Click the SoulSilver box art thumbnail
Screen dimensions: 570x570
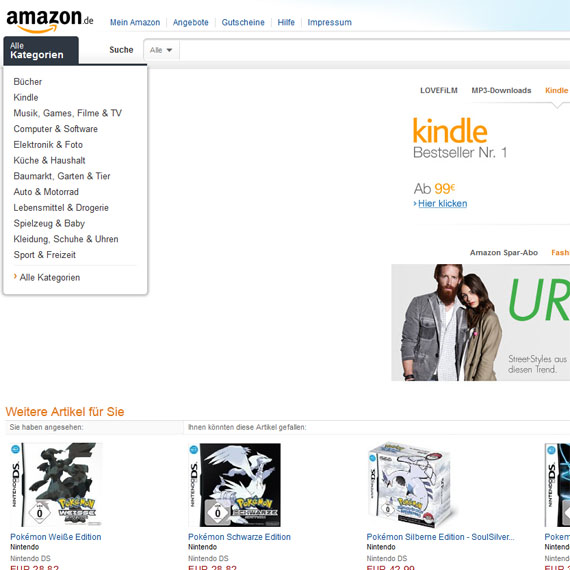[x=410, y=485]
